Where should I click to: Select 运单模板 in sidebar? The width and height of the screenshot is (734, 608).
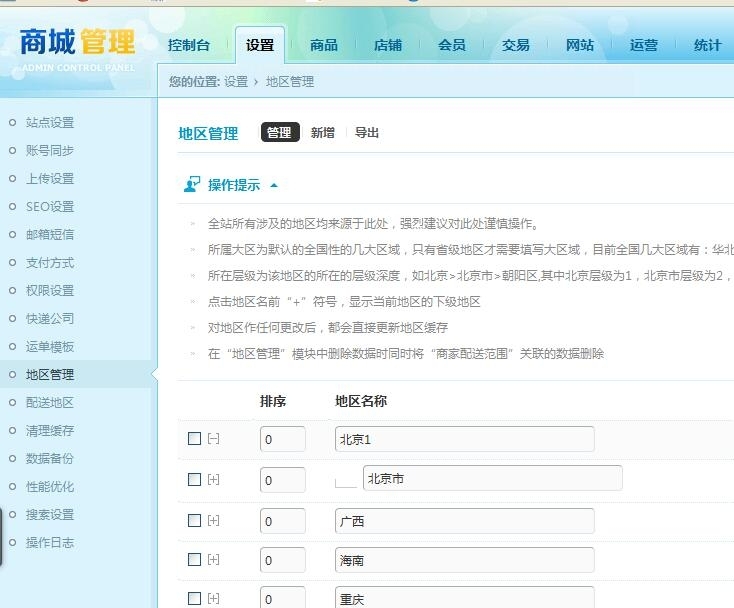click(50, 347)
